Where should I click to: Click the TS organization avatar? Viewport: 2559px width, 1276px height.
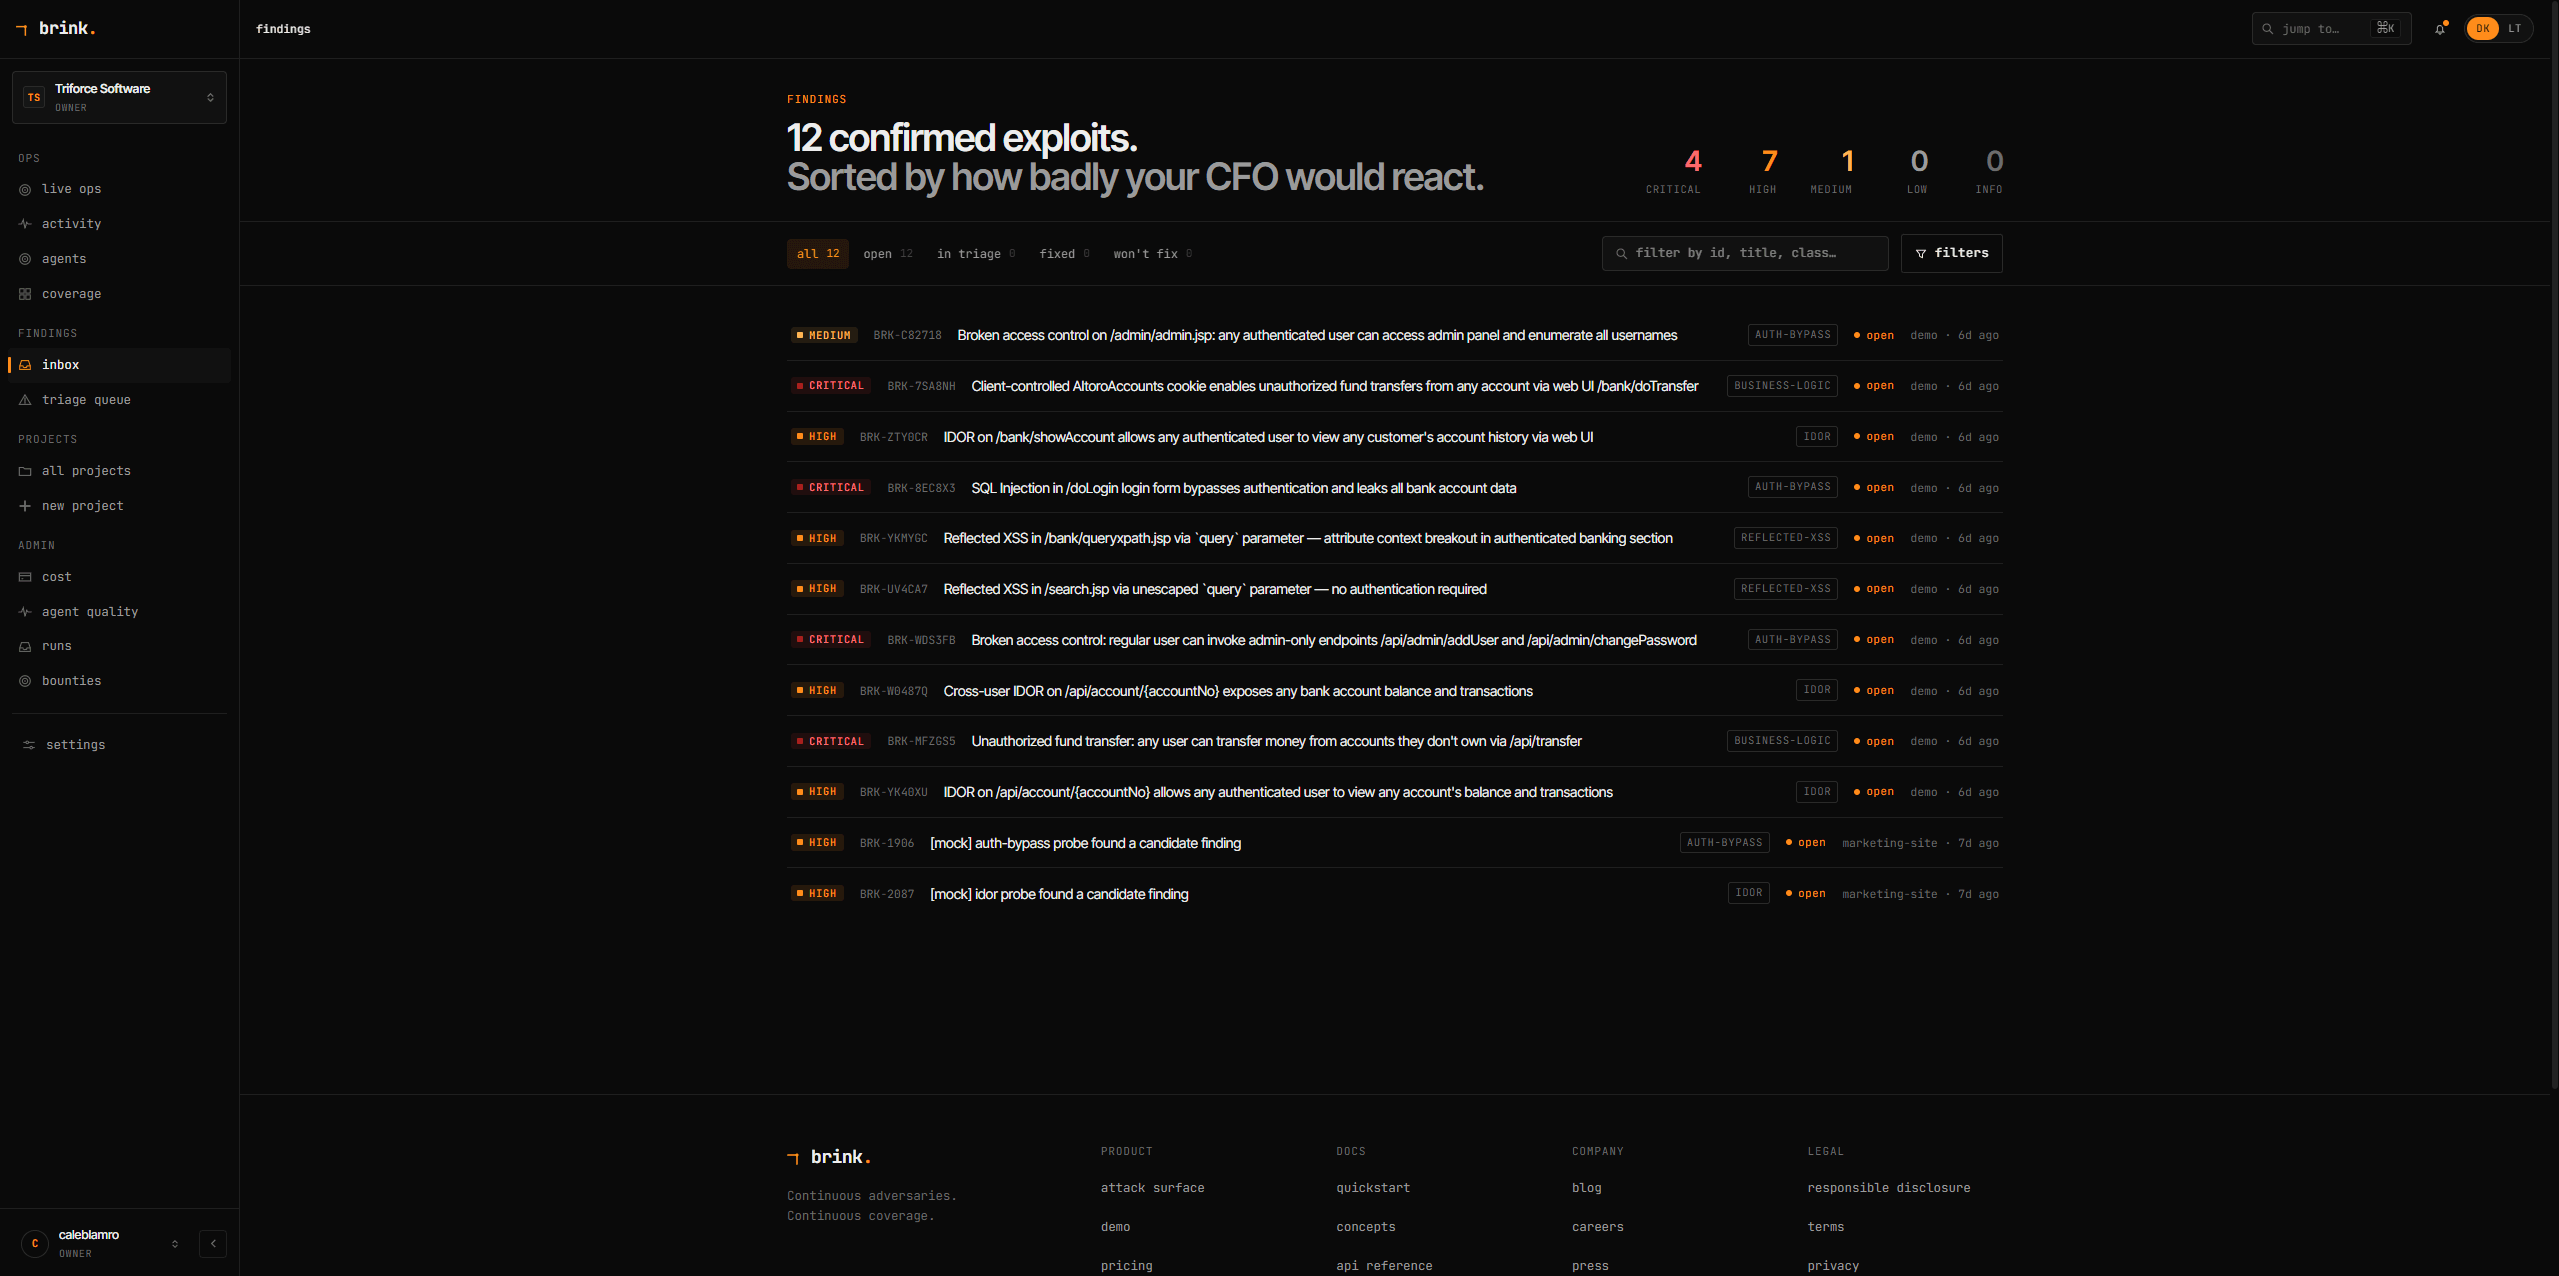click(x=34, y=97)
